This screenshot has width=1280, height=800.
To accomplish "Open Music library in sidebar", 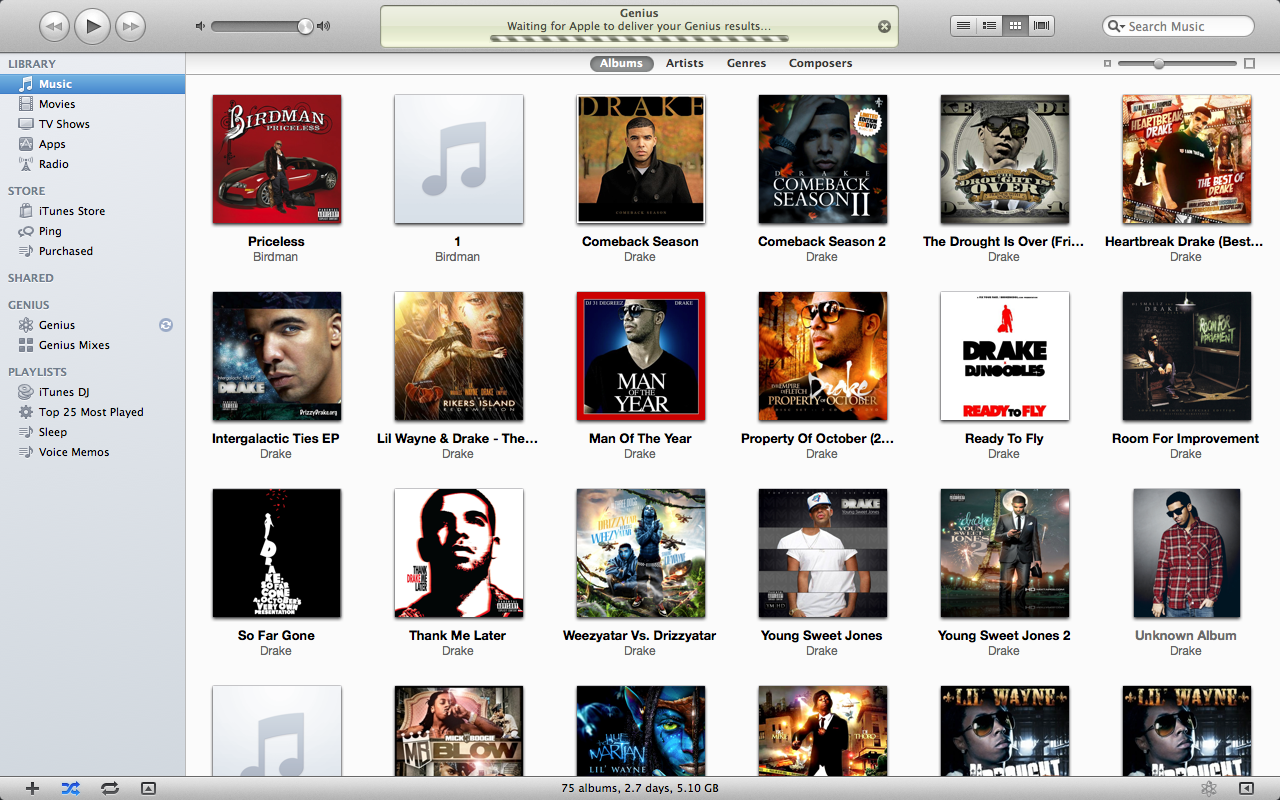I will [92, 84].
